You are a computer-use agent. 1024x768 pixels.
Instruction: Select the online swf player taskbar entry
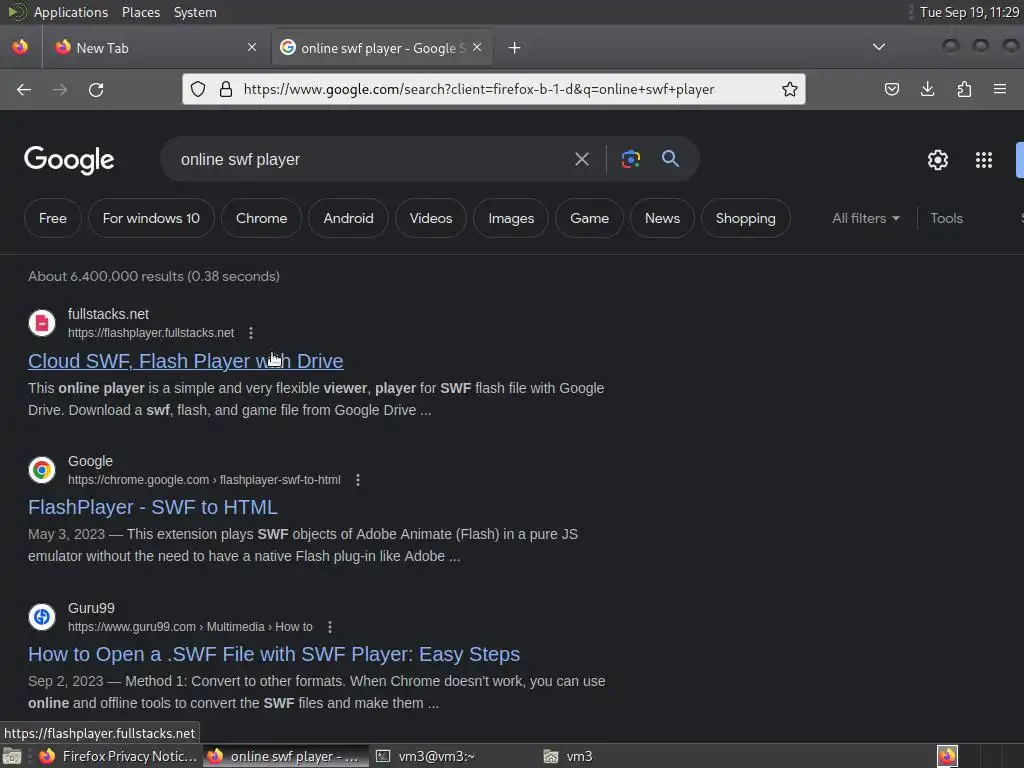tap(285, 756)
